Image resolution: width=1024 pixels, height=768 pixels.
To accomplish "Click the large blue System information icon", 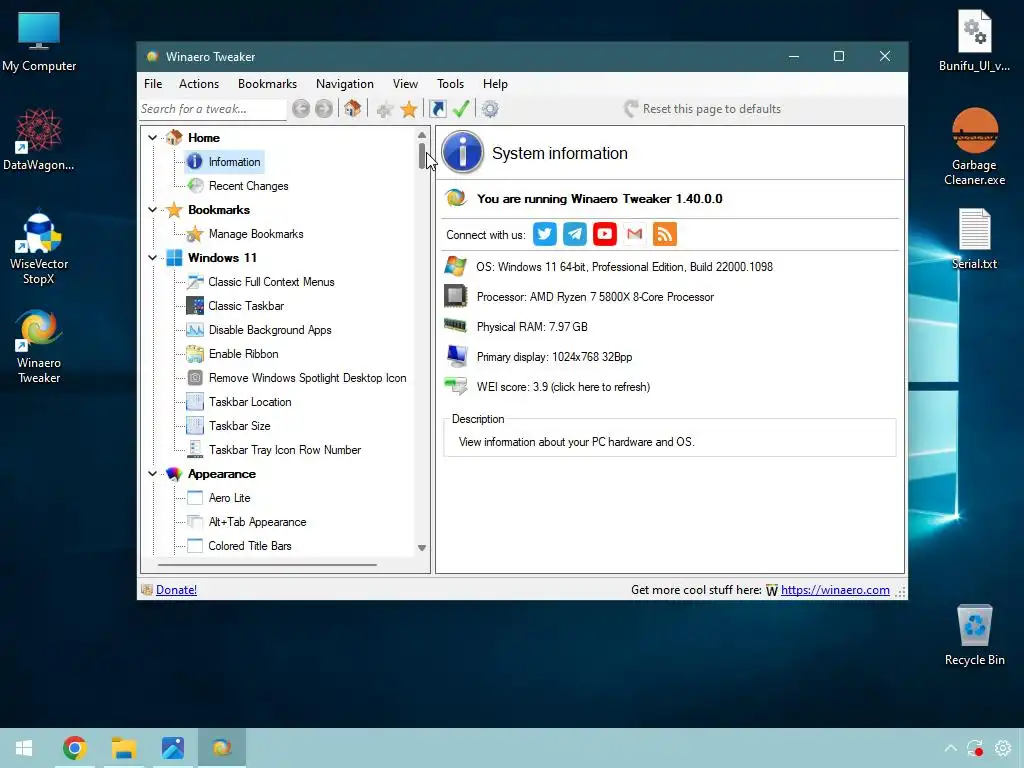I will [x=462, y=152].
